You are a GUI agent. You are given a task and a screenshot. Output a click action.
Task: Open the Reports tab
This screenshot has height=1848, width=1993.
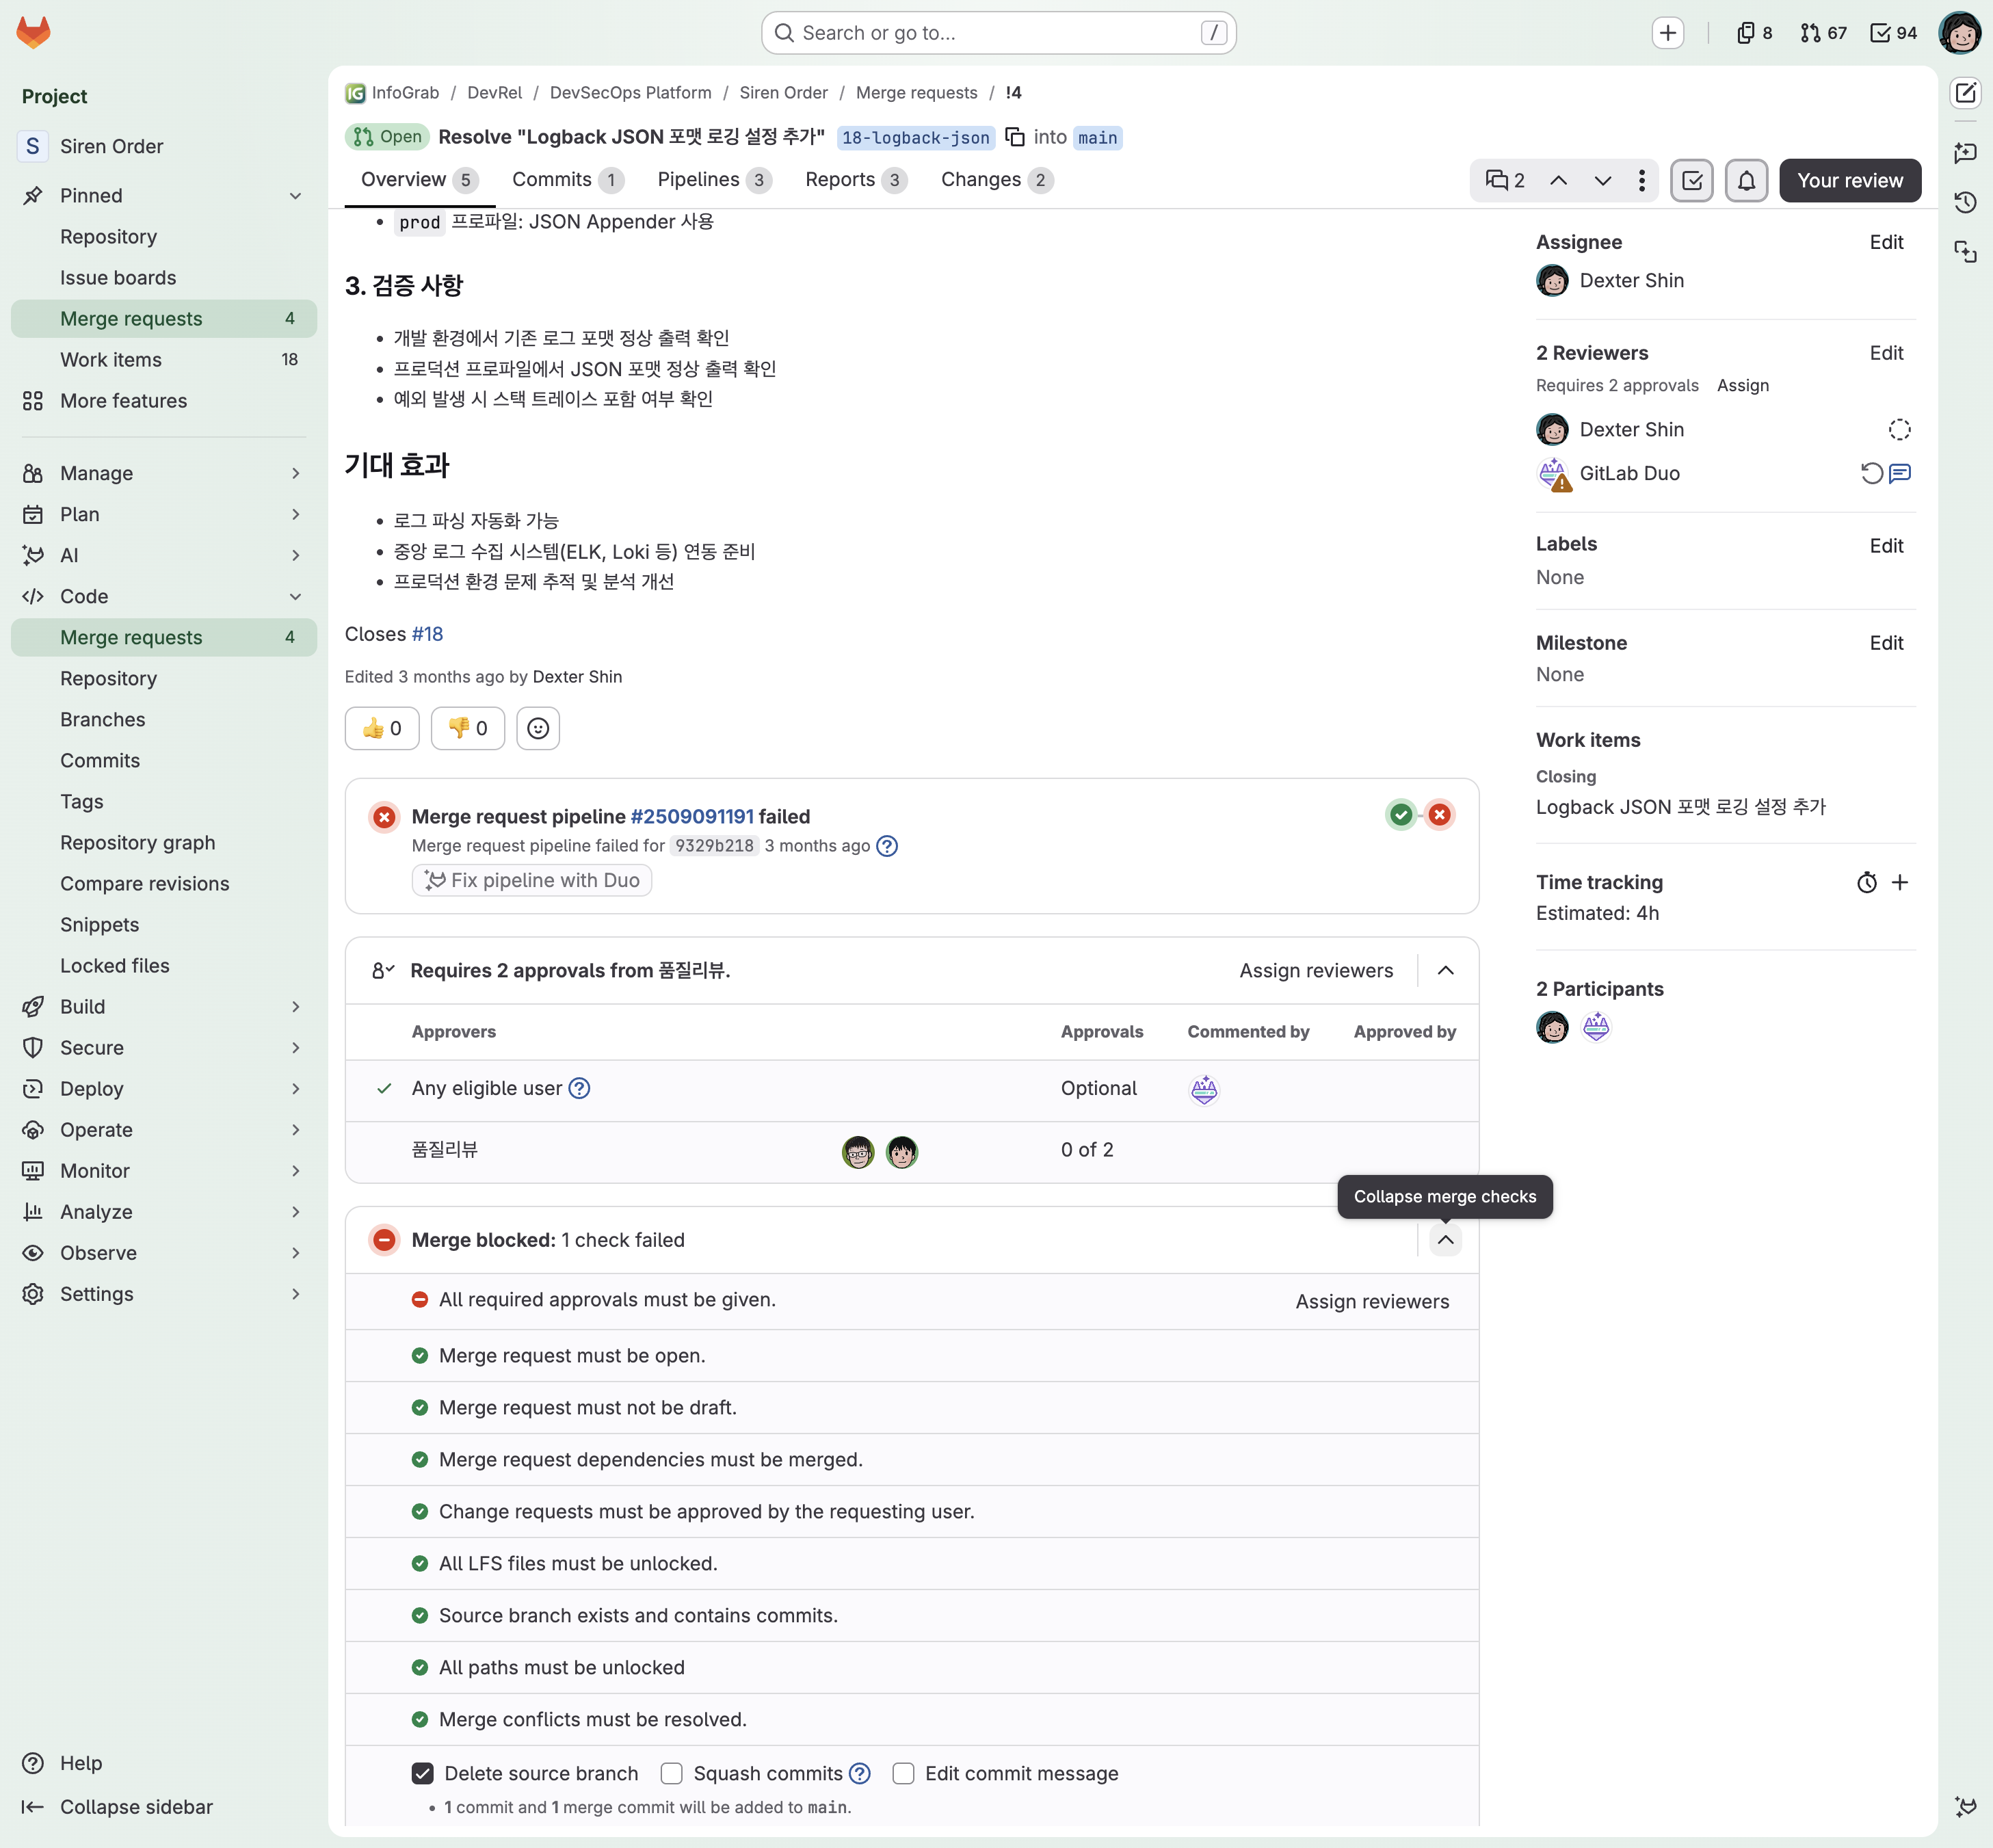(856, 180)
